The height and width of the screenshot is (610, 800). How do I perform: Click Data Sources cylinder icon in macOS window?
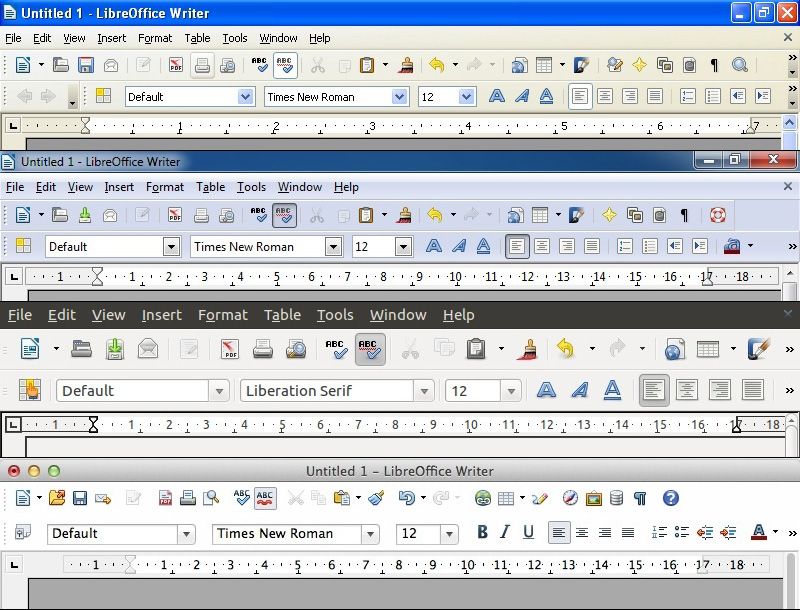[x=616, y=498]
